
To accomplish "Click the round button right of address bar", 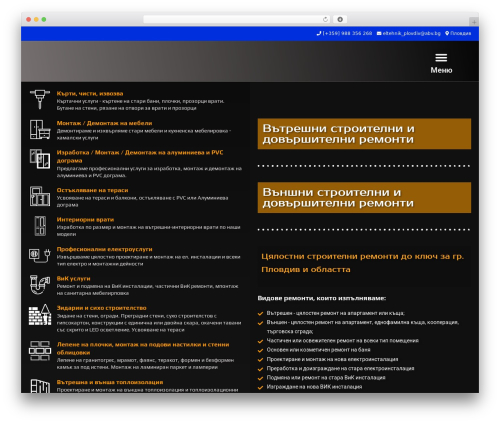I will 340,19.
